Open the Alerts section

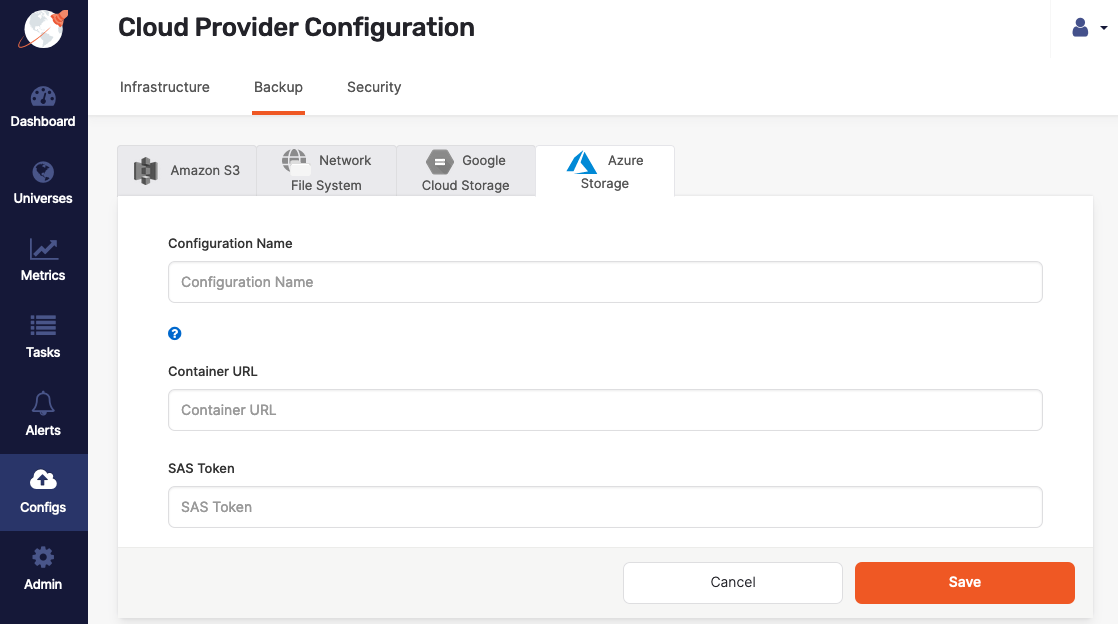click(43, 417)
